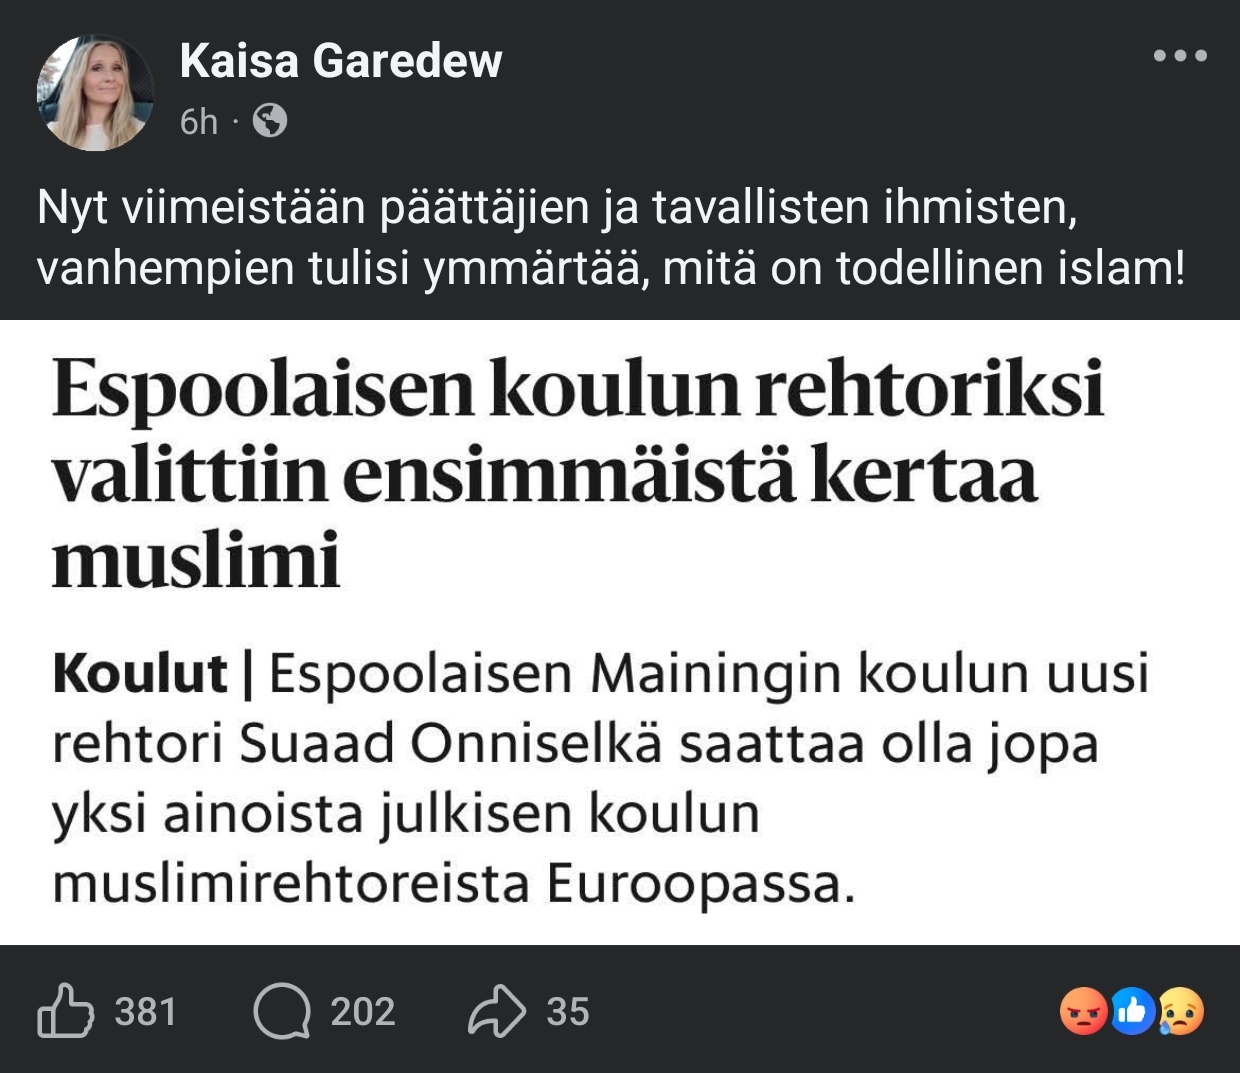Click the blue like reaction emoji
The width and height of the screenshot is (1240, 1073).
[x=1132, y=1011]
